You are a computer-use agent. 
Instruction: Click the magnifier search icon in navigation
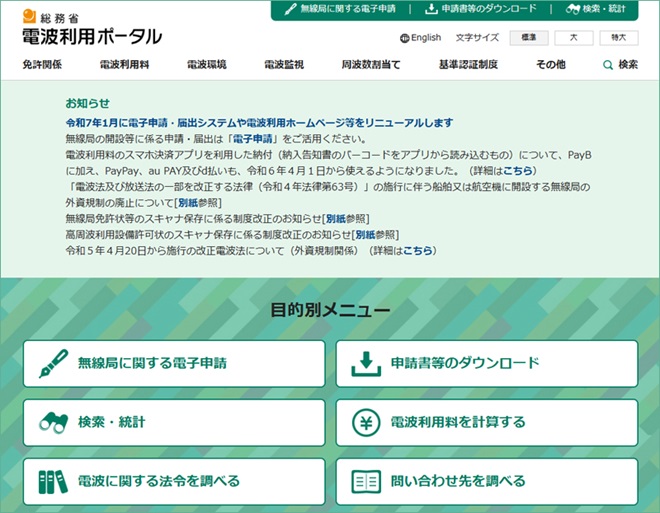608,65
